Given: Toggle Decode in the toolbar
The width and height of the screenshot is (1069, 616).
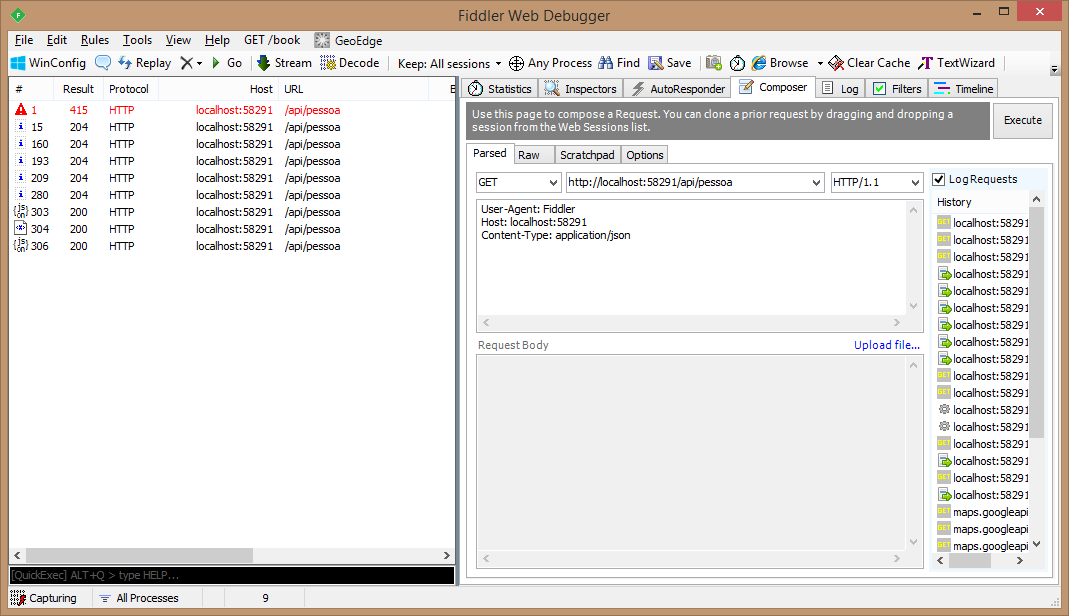Looking at the screenshot, I should click(x=350, y=63).
